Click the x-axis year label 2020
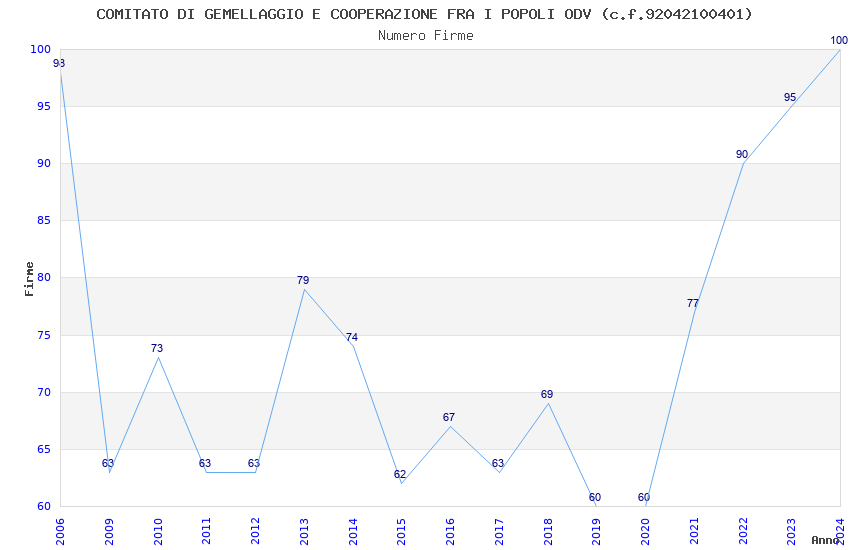850x550 pixels. point(645,531)
